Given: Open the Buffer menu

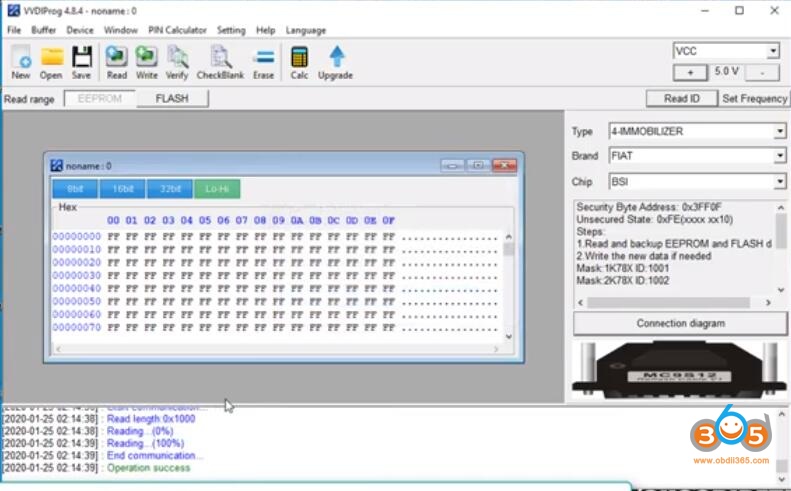Looking at the screenshot, I should pyautogui.click(x=43, y=30).
